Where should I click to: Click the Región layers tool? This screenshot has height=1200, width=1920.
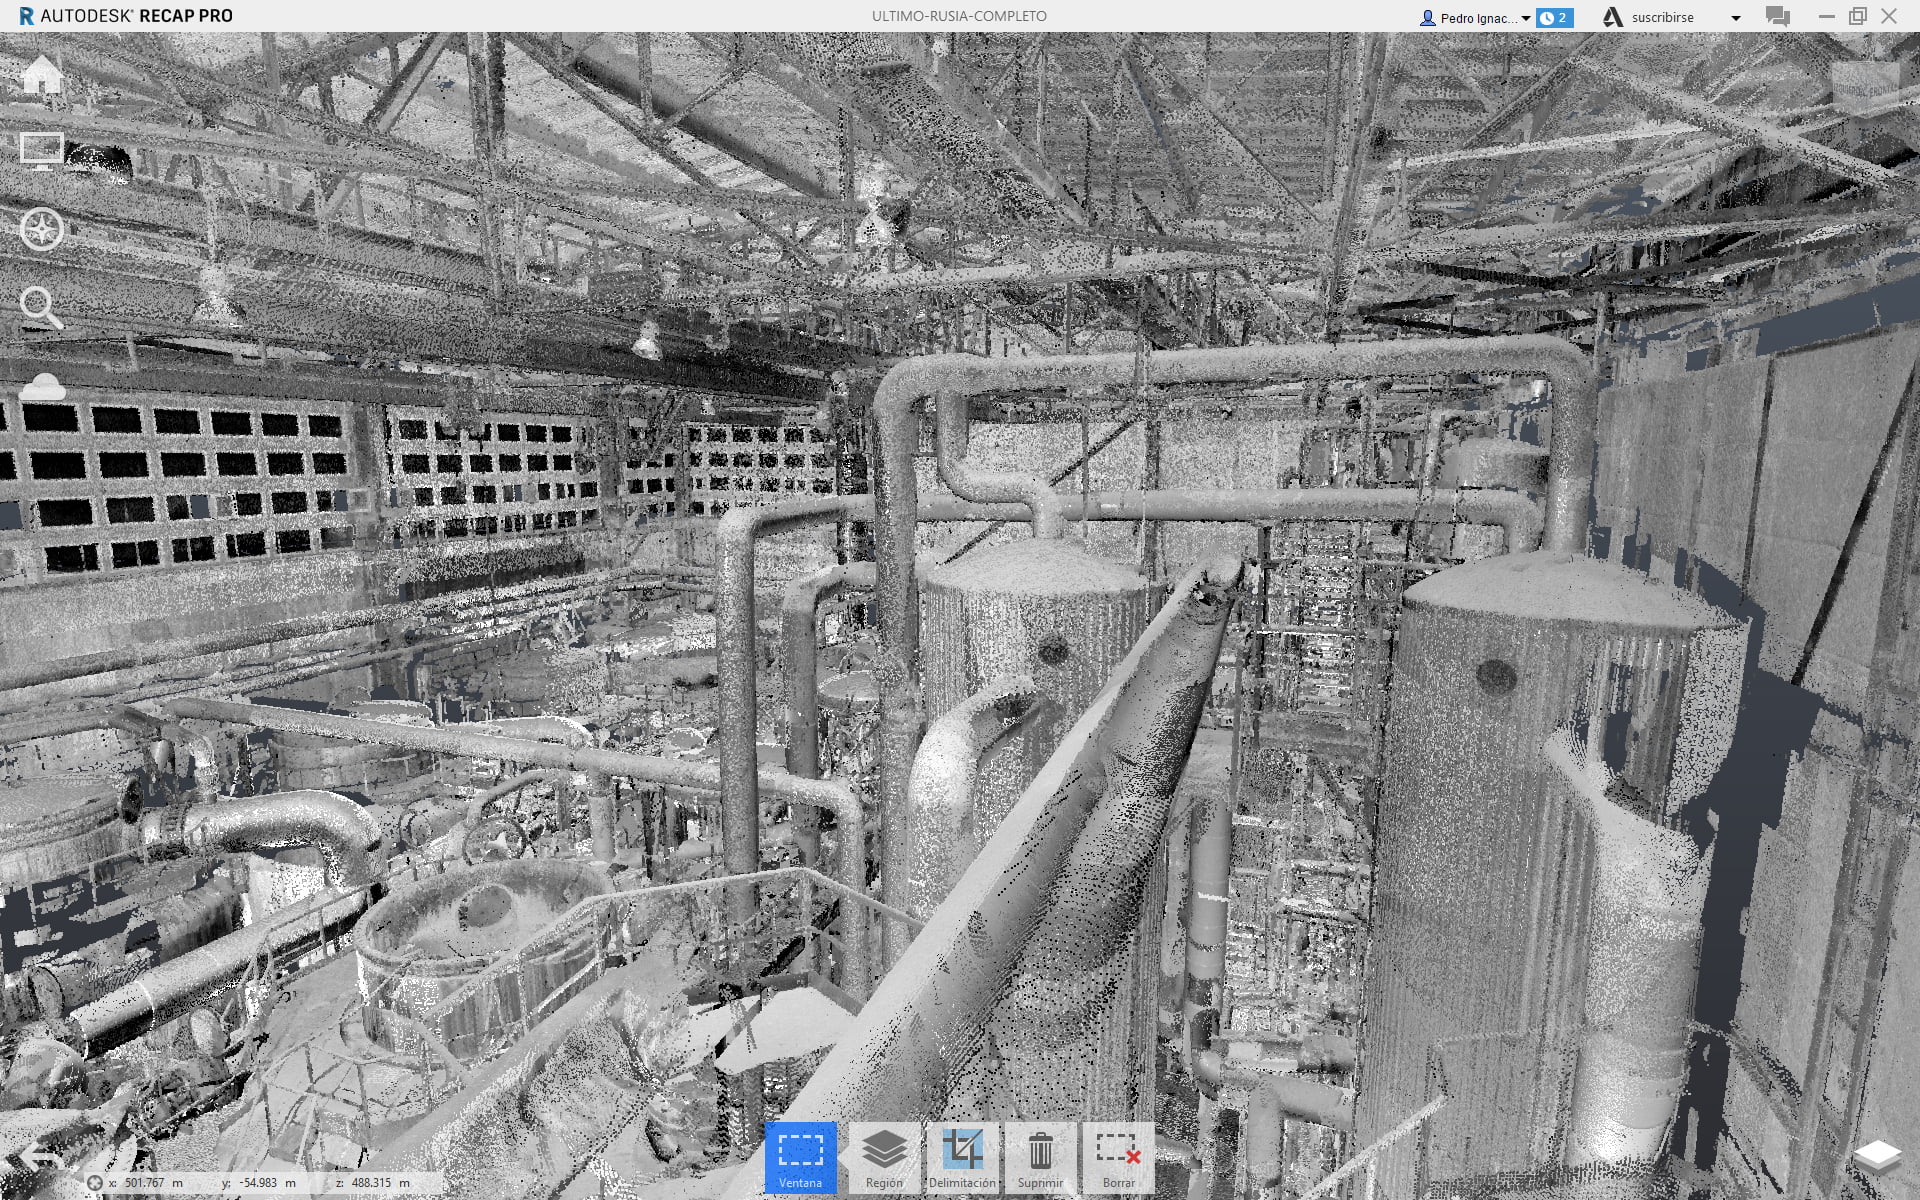(884, 1157)
